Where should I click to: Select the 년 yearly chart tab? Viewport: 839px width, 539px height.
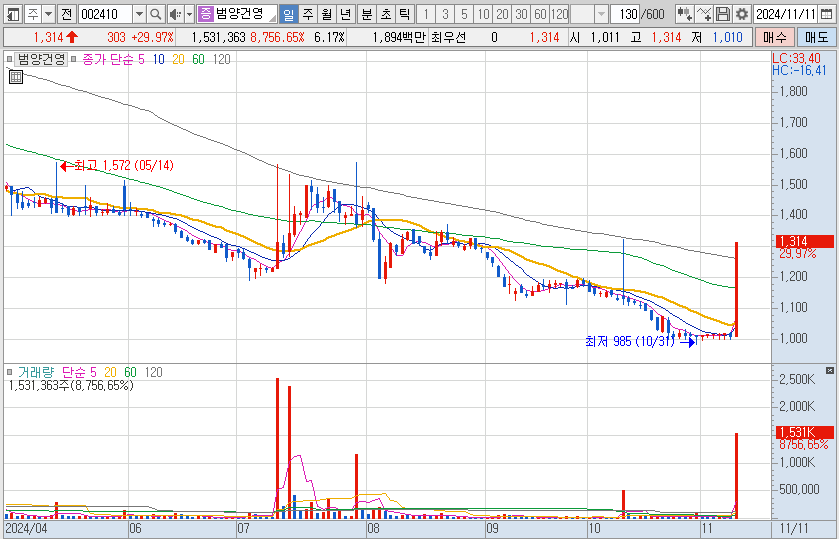coord(346,14)
